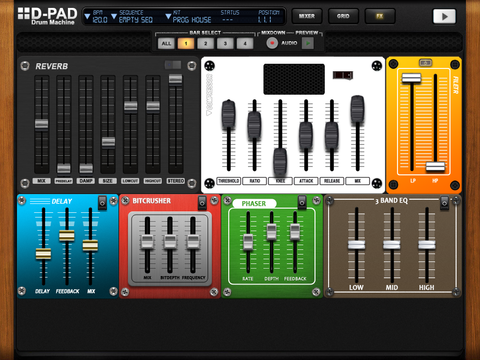Open the BPM dropdown arrow

click(x=87, y=16)
